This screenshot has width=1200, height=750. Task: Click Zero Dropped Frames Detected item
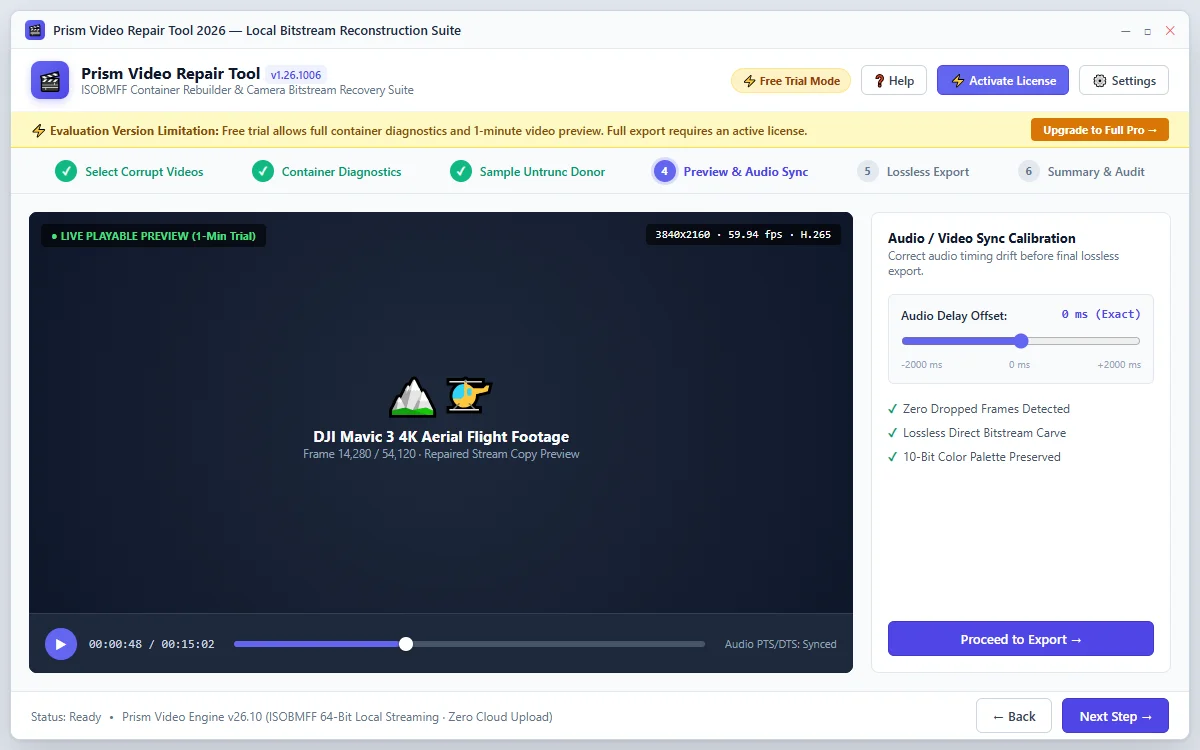(x=979, y=409)
